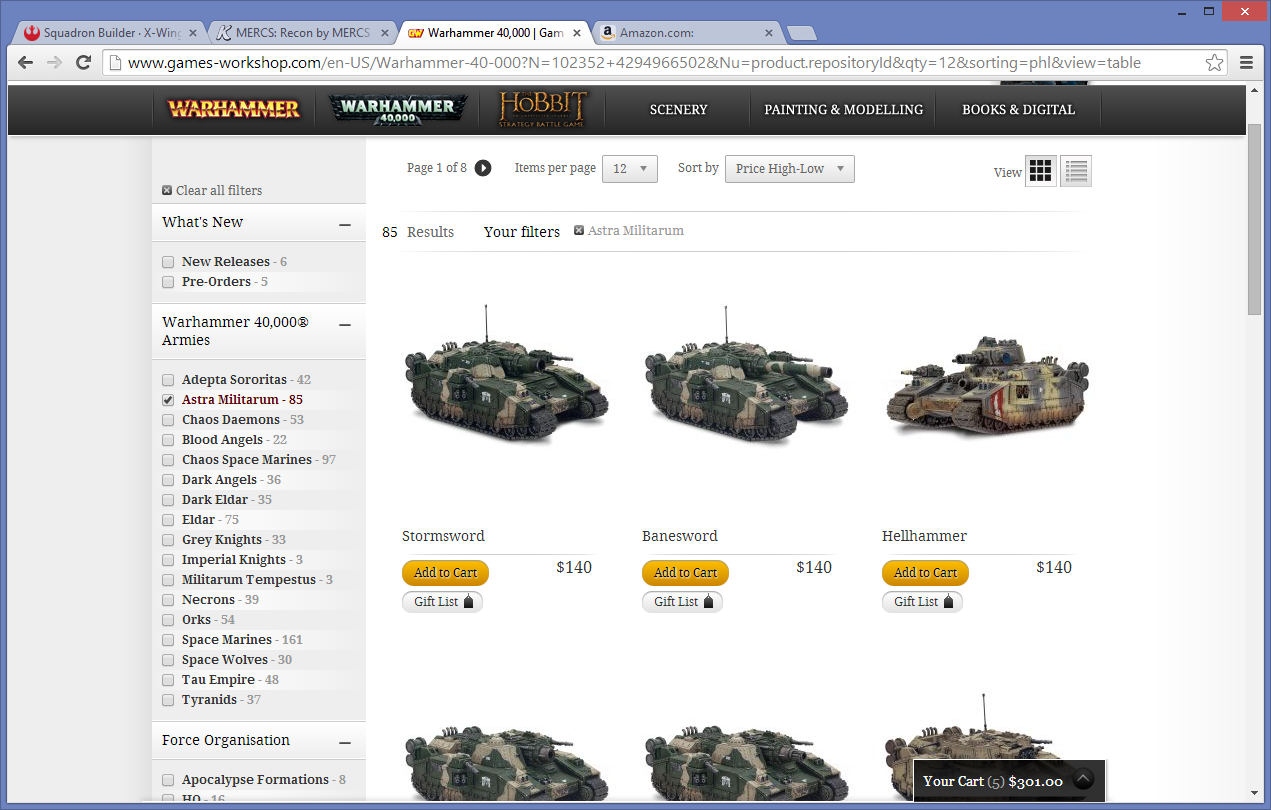
Task: Open the Chrome menu hamburger icon
Action: click(x=1246, y=62)
